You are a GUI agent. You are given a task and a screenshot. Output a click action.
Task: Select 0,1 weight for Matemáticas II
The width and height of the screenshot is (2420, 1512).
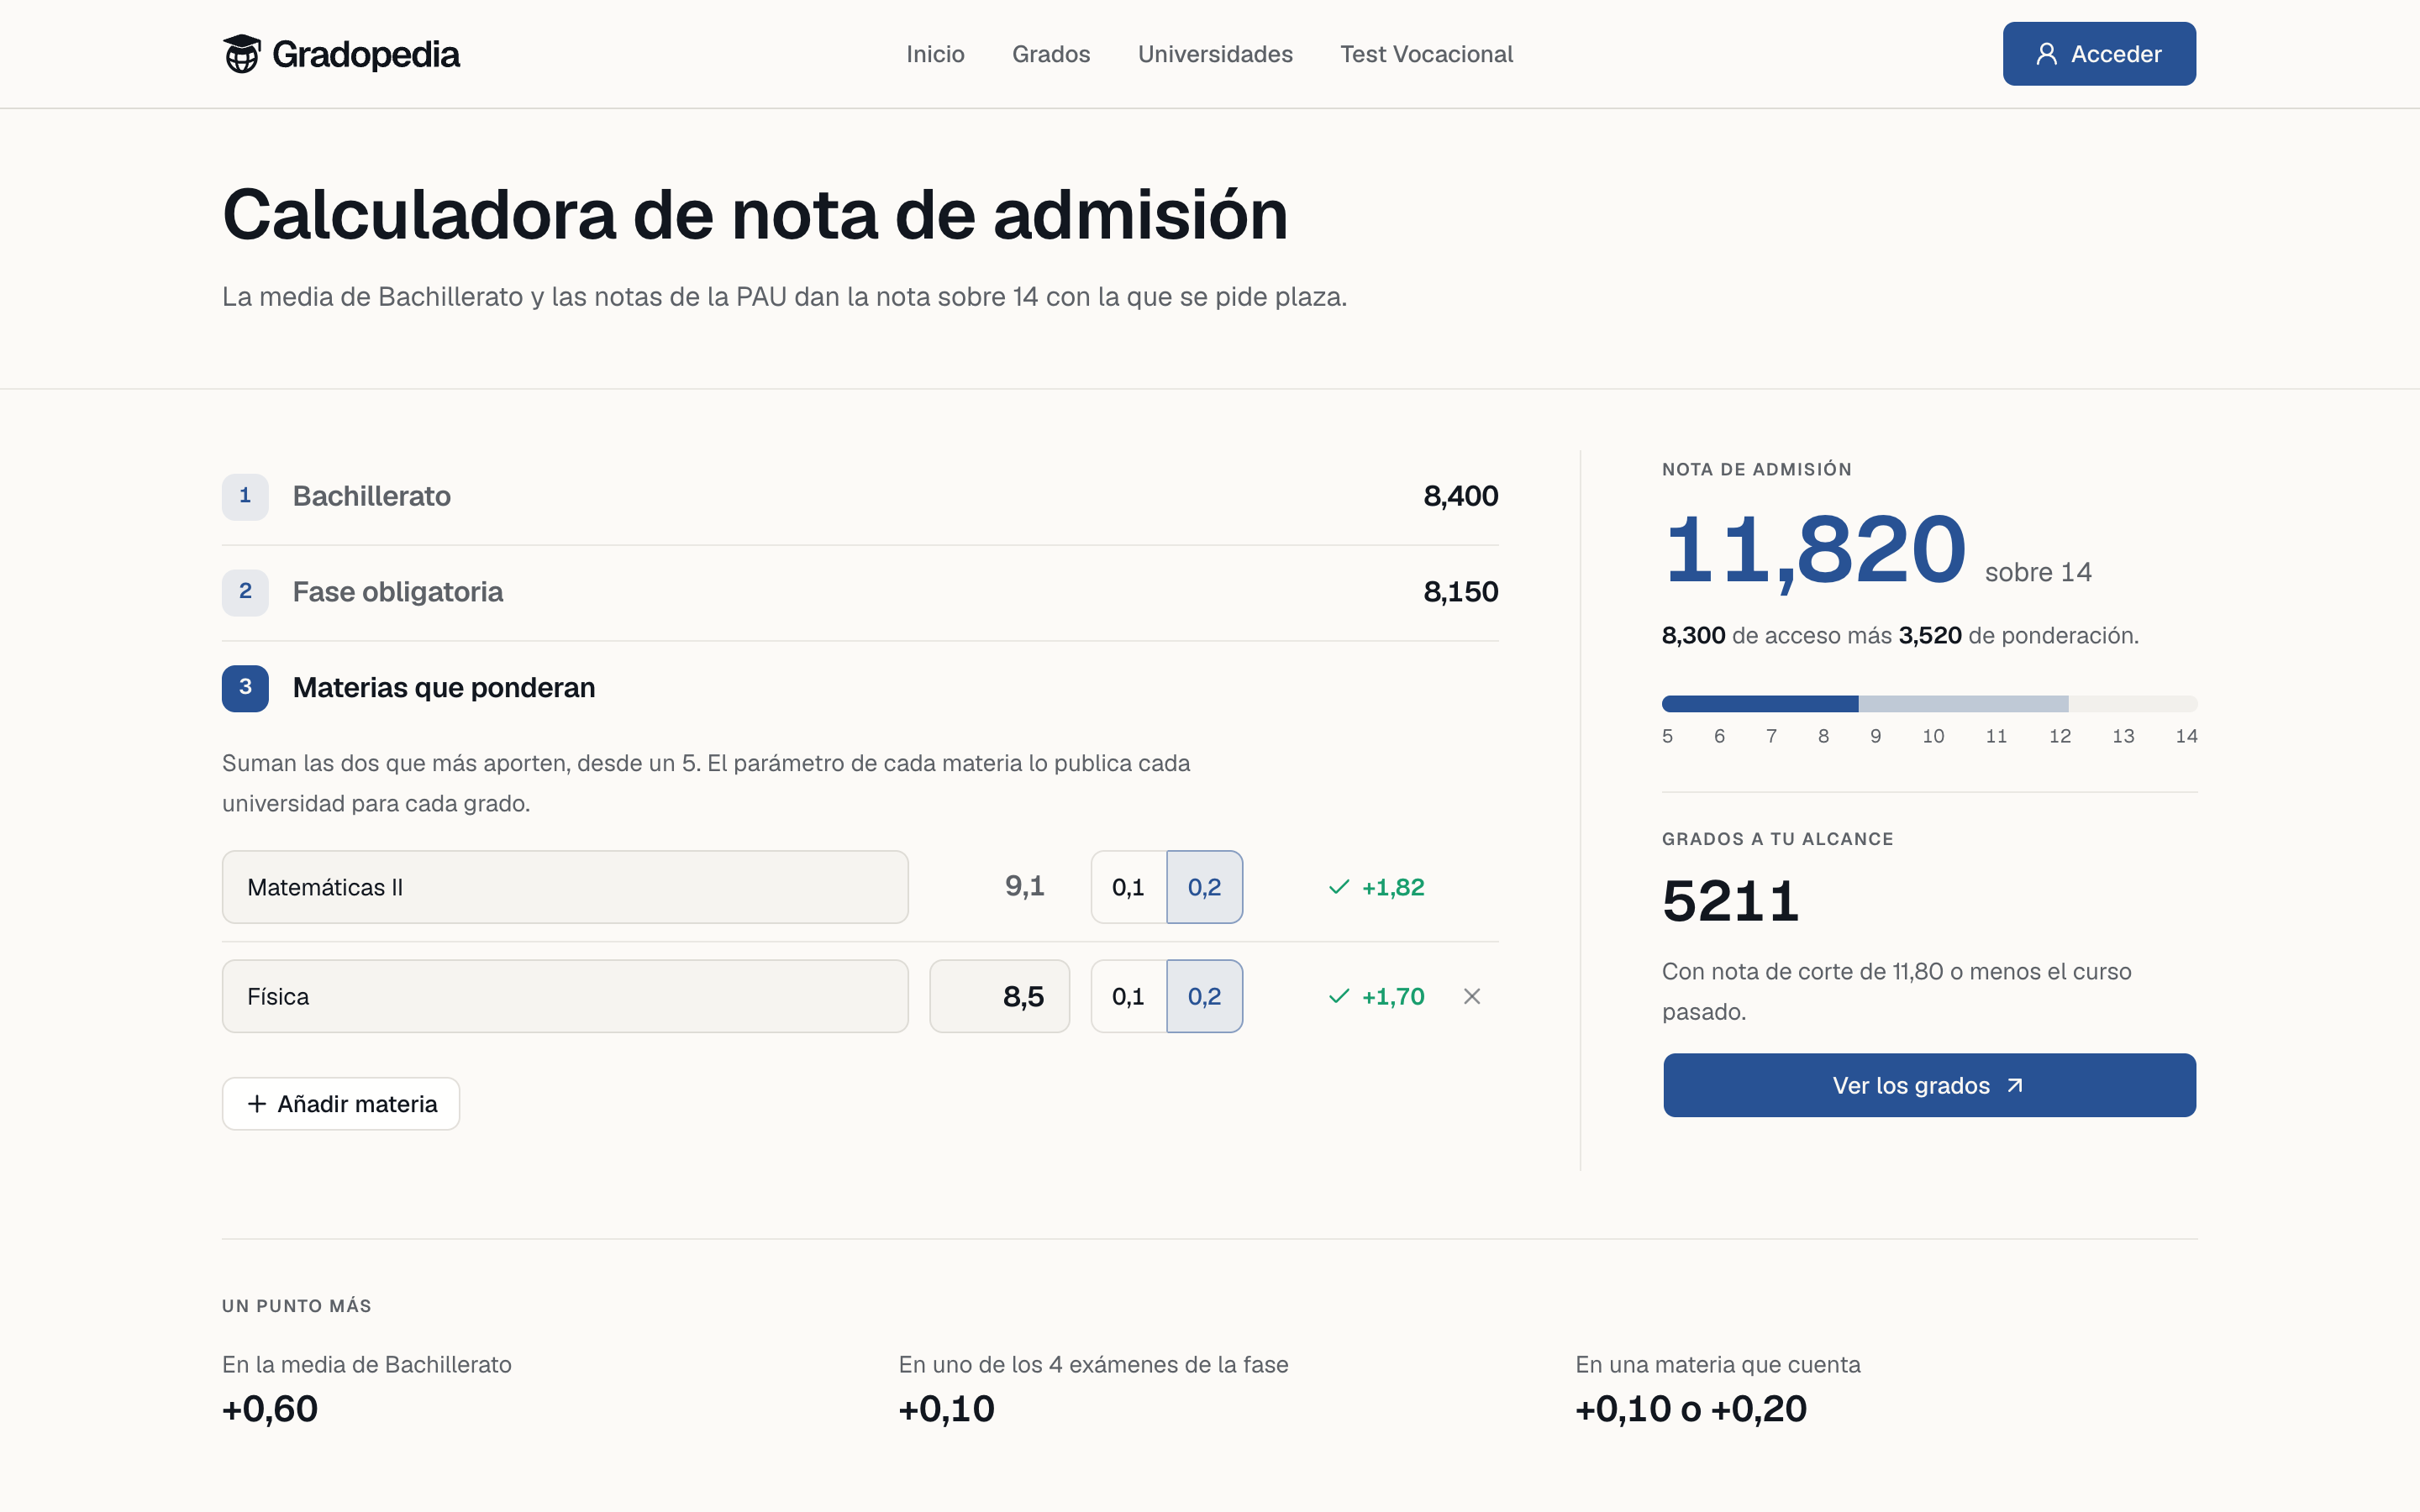1128,887
